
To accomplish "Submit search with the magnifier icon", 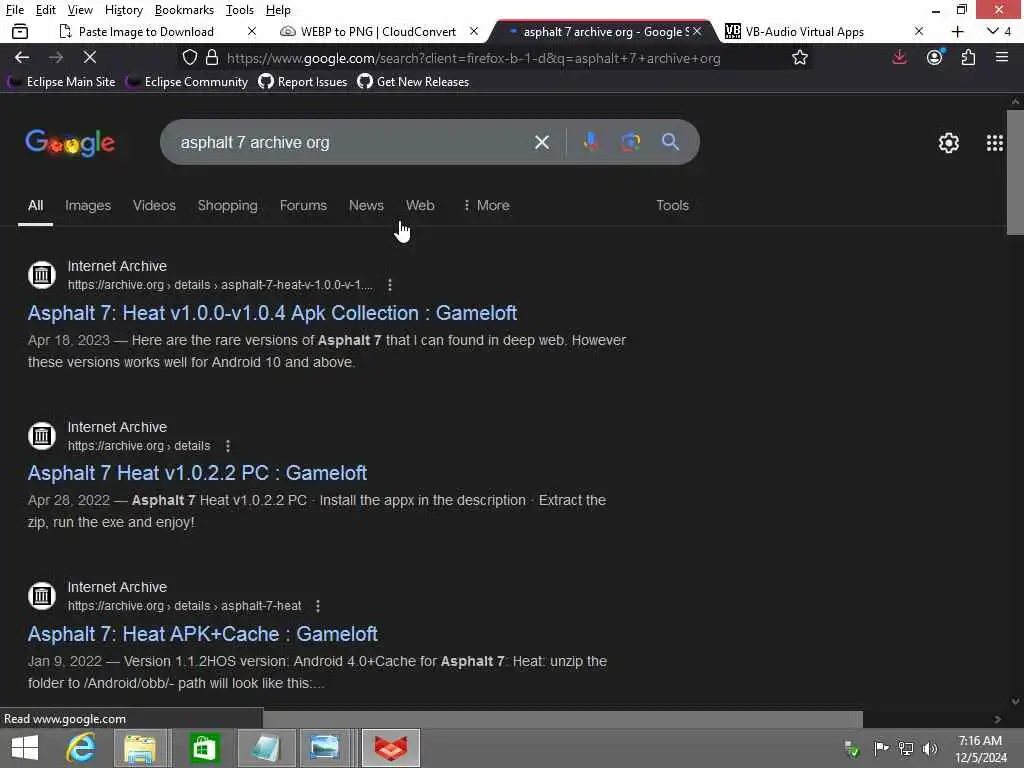I will (670, 142).
